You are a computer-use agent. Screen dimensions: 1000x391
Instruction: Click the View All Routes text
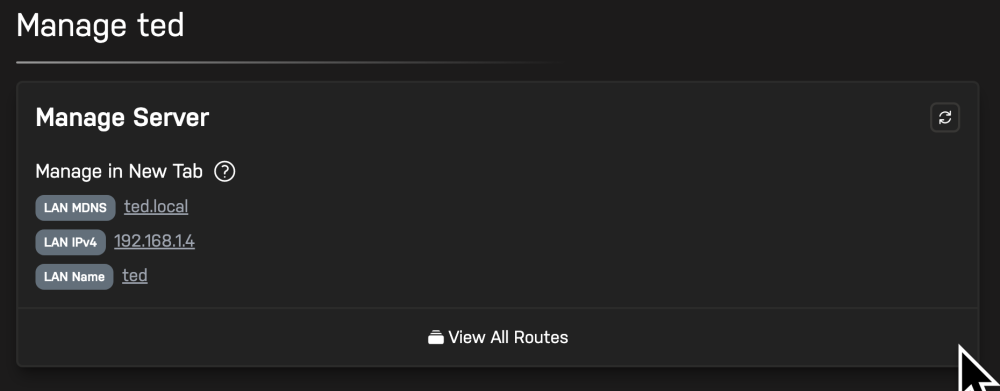[x=508, y=337]
